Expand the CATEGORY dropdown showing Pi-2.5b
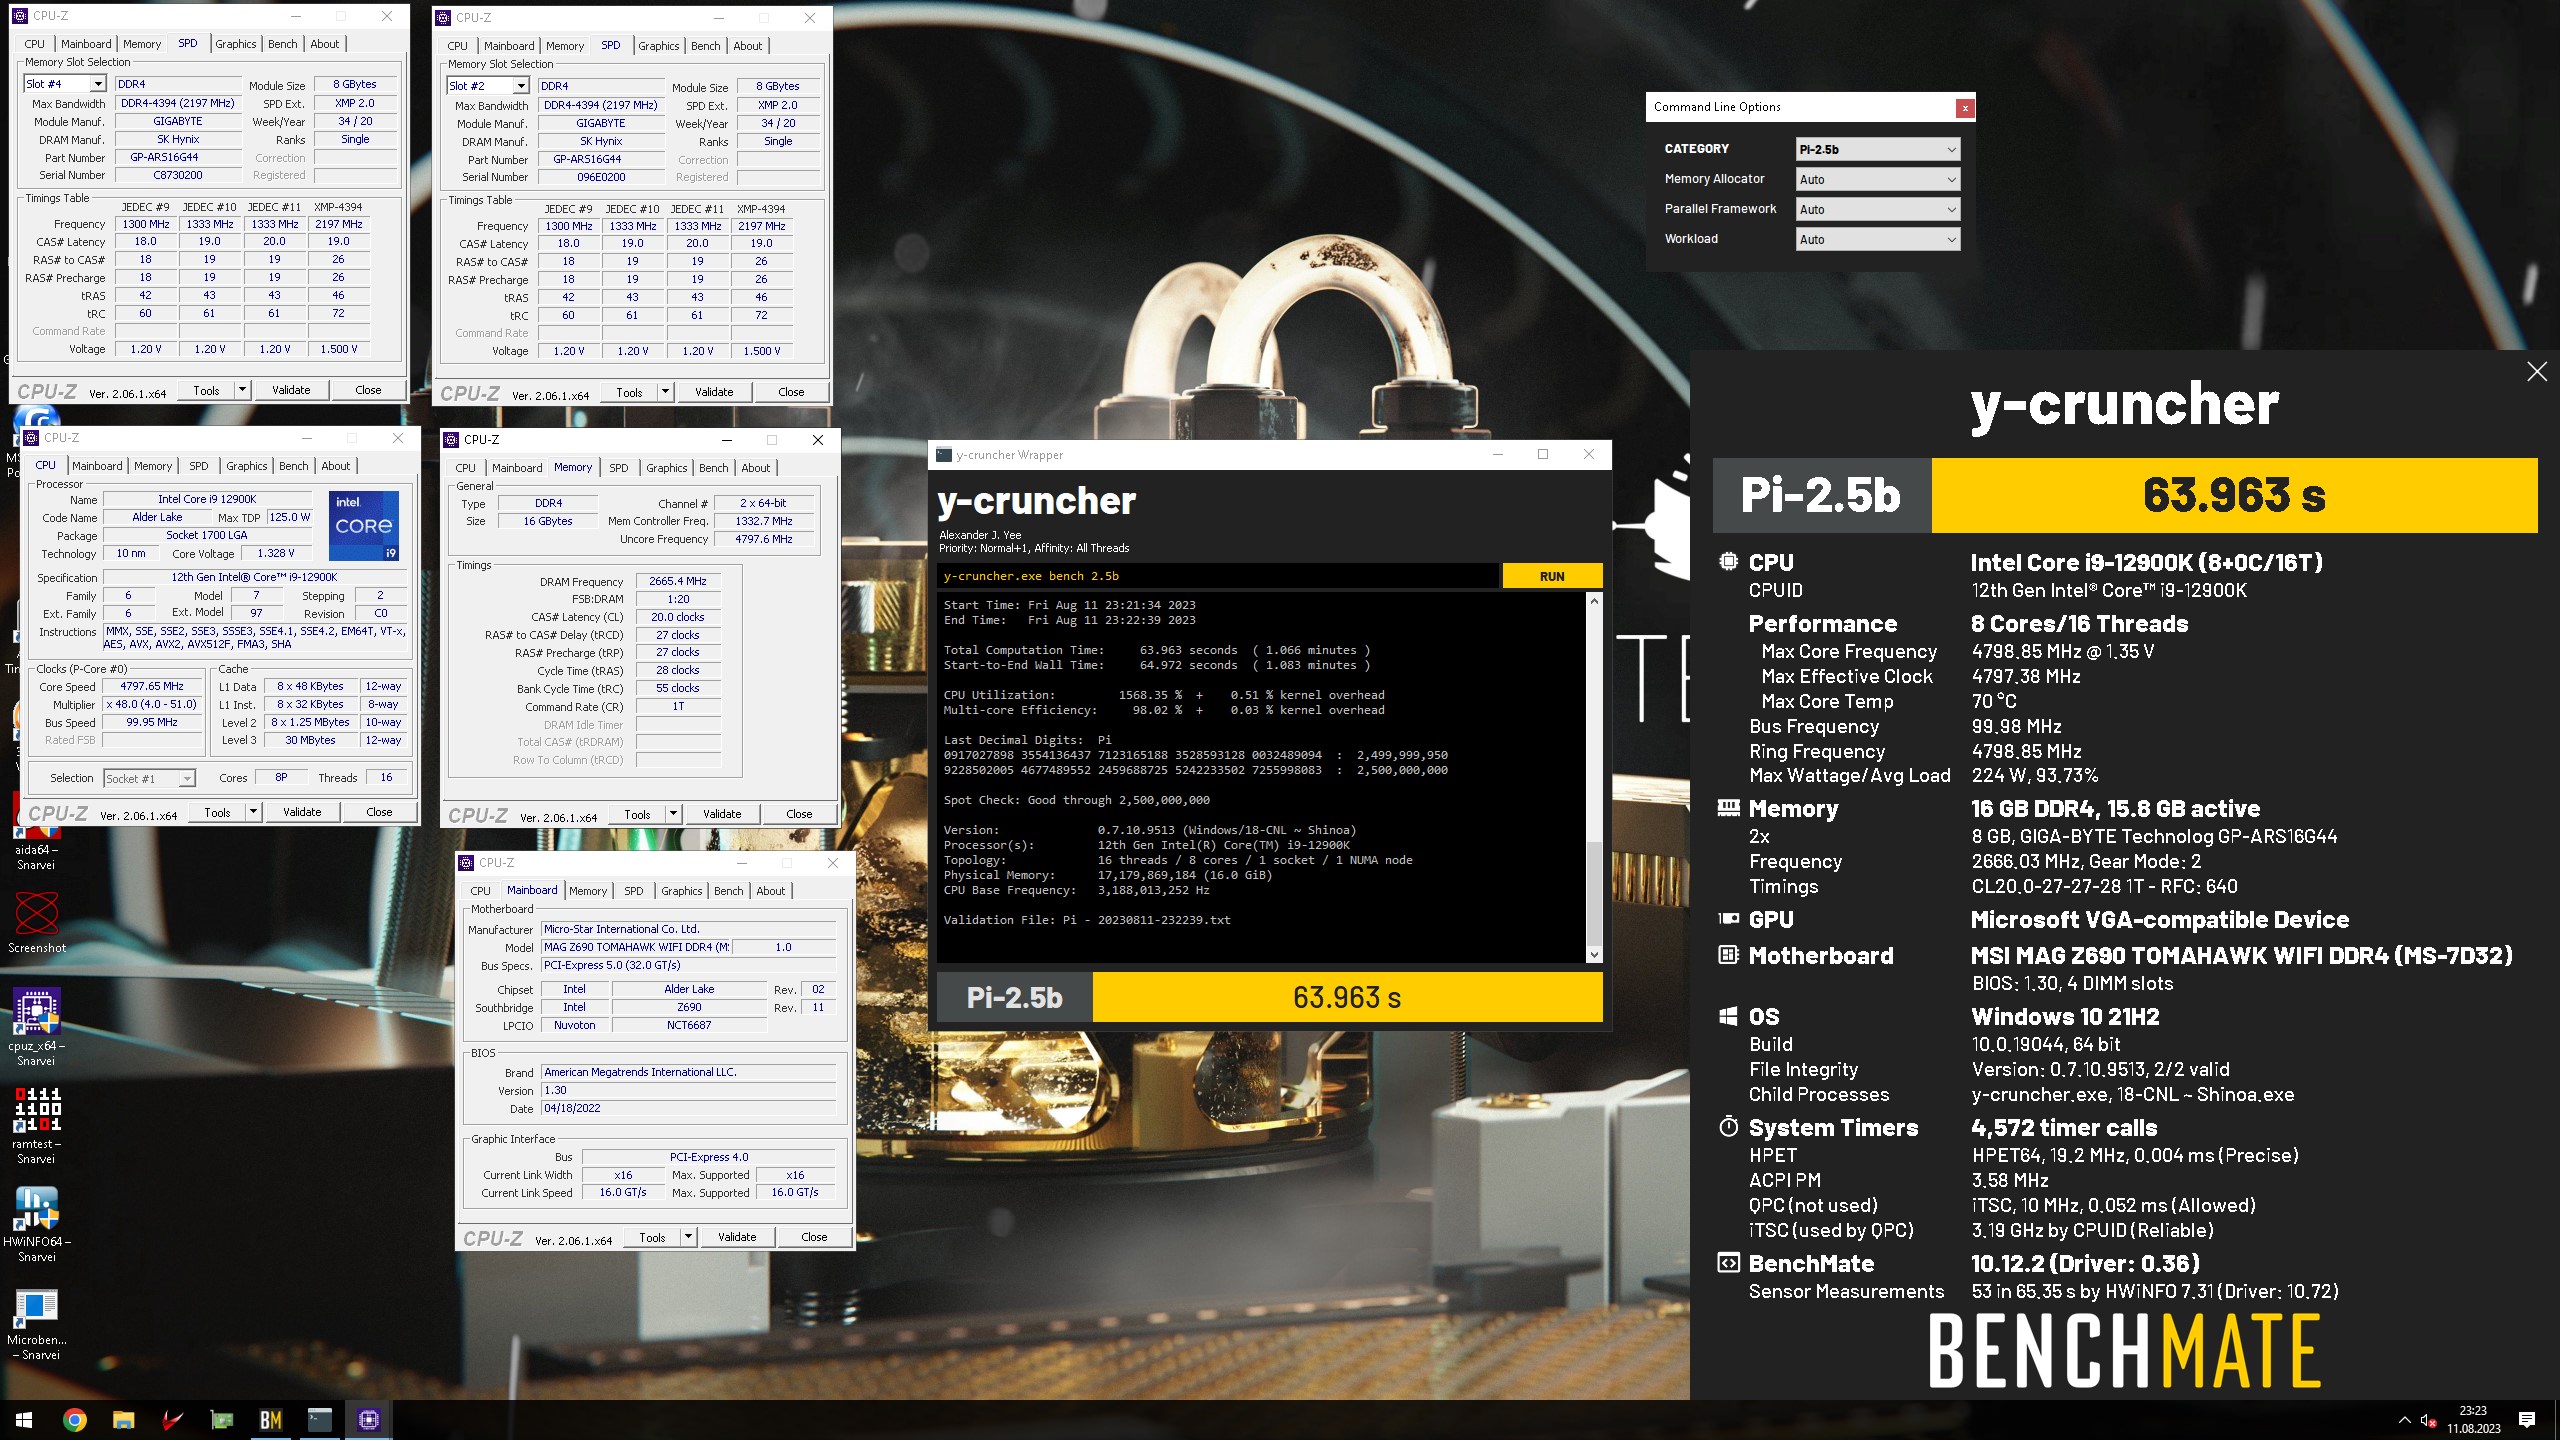This screenshot has width=2560, height=1440. click(1877, 150)
